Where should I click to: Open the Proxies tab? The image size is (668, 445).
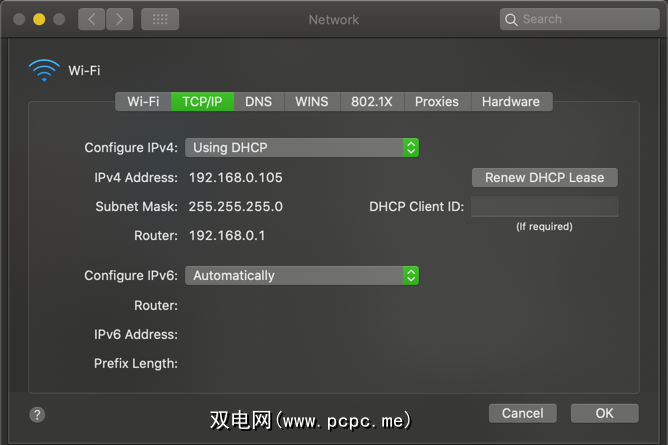pyautogui.click(x=437, y=101)
